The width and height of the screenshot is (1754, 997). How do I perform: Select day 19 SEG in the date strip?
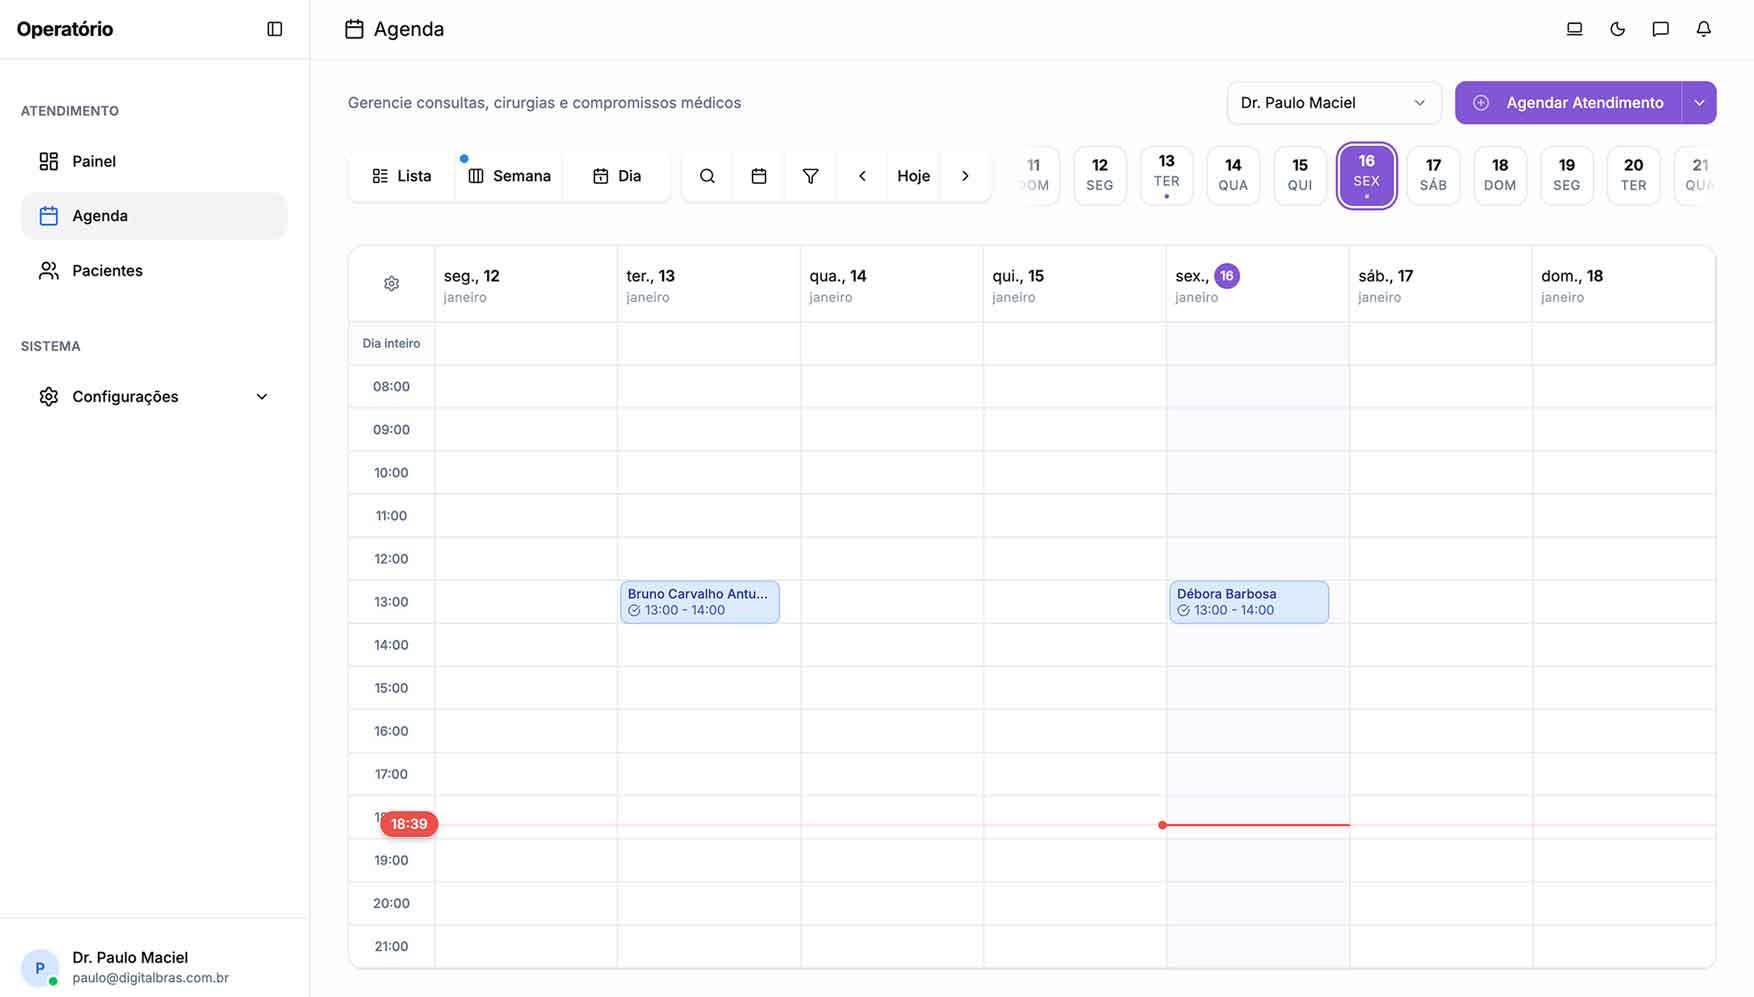[x=1566, y=175]
